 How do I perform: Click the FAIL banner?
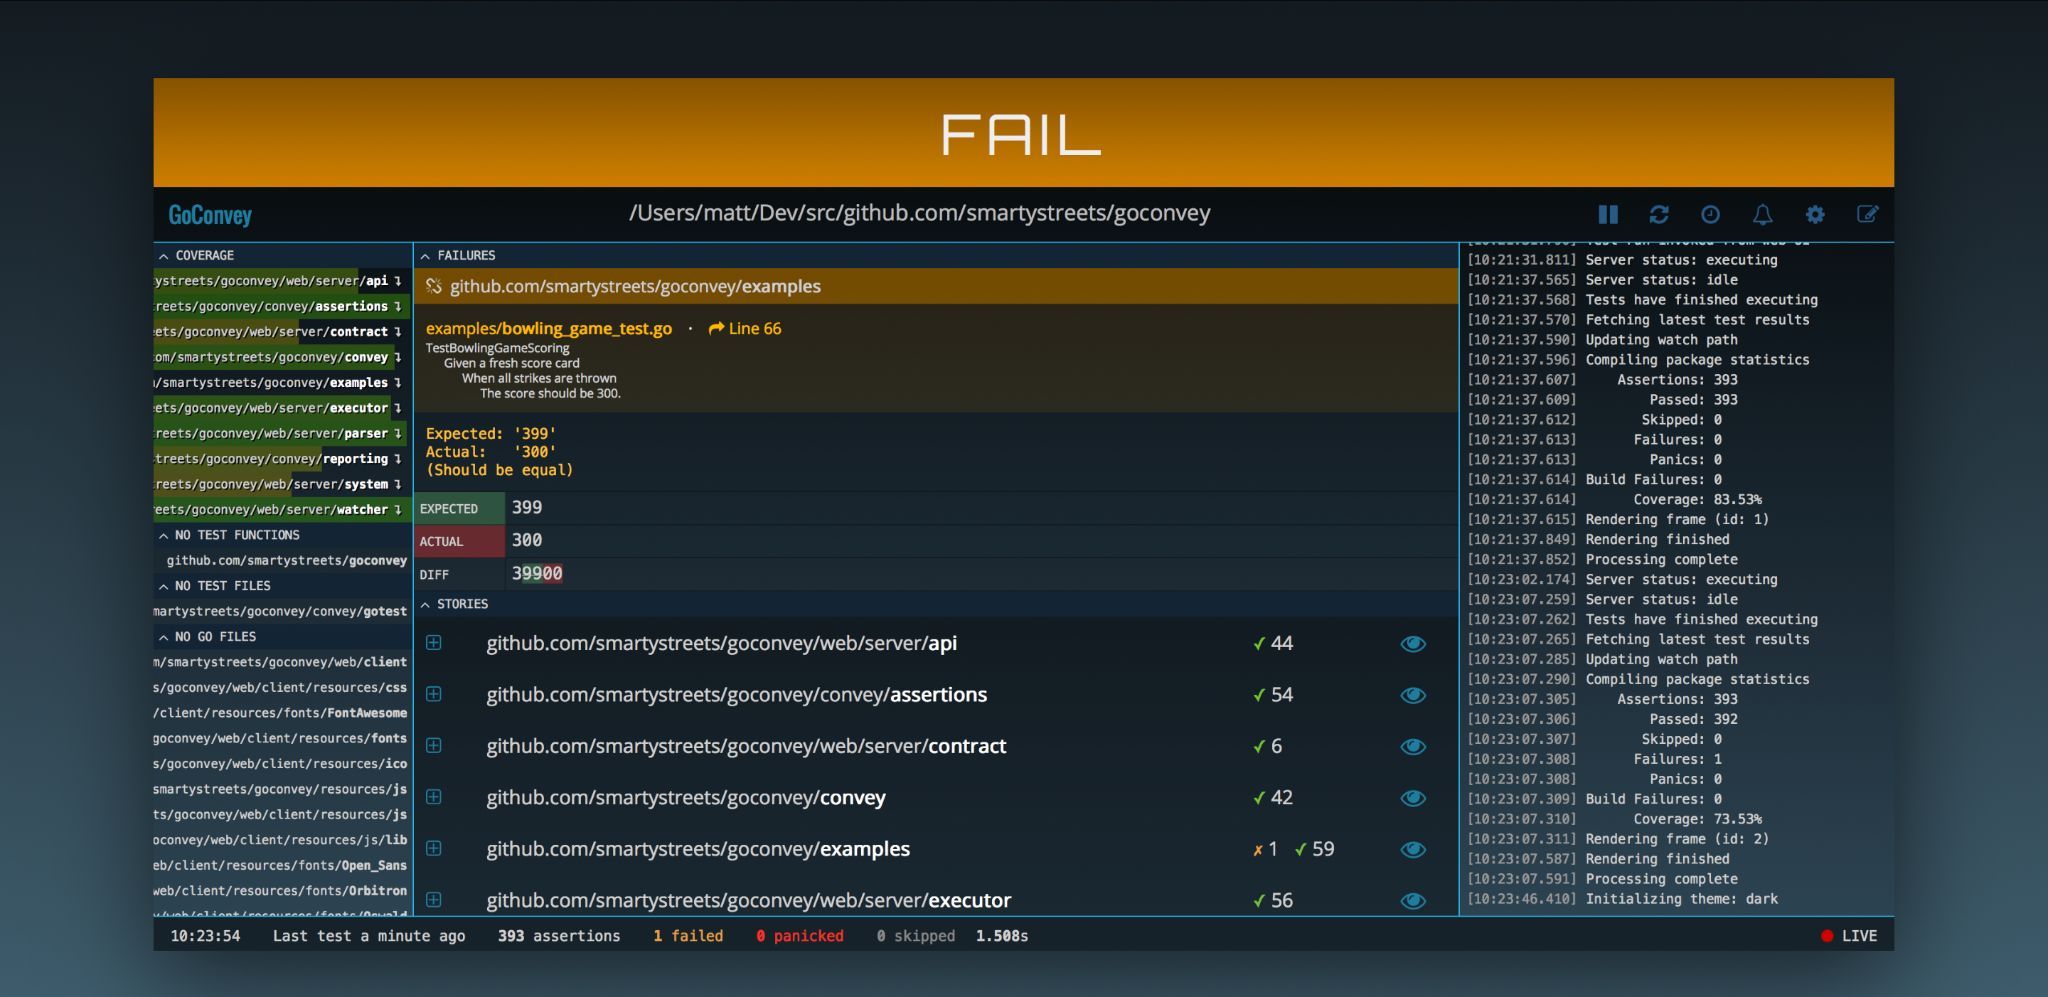(1023, 133)
